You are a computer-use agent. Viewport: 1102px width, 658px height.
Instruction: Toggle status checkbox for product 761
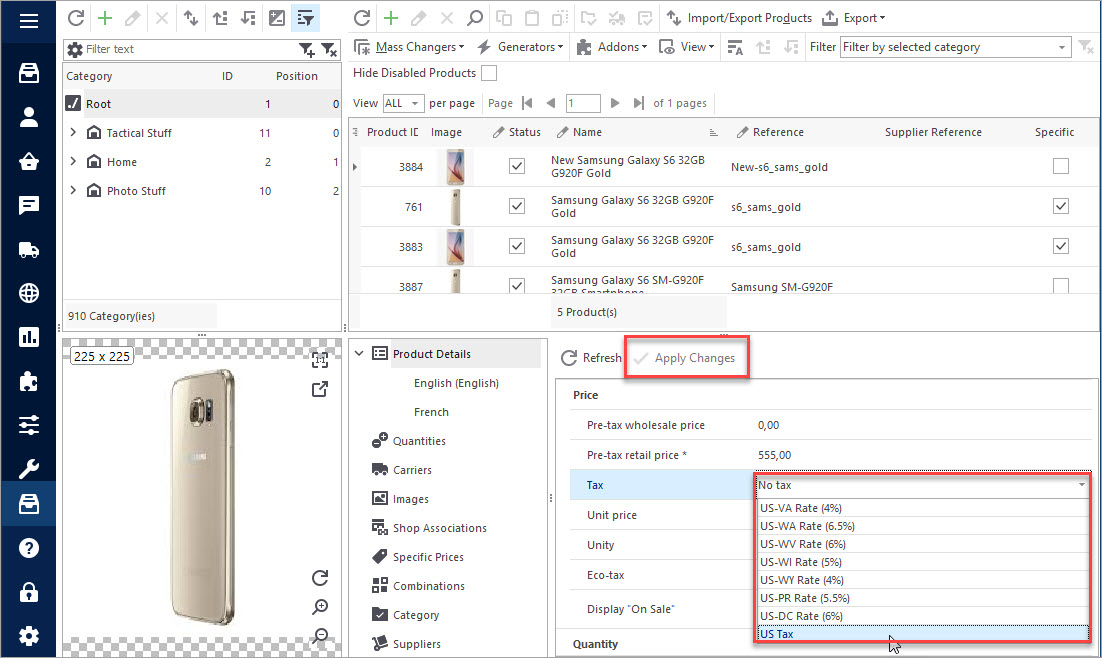pyautogui.click(x=517, y=206)
